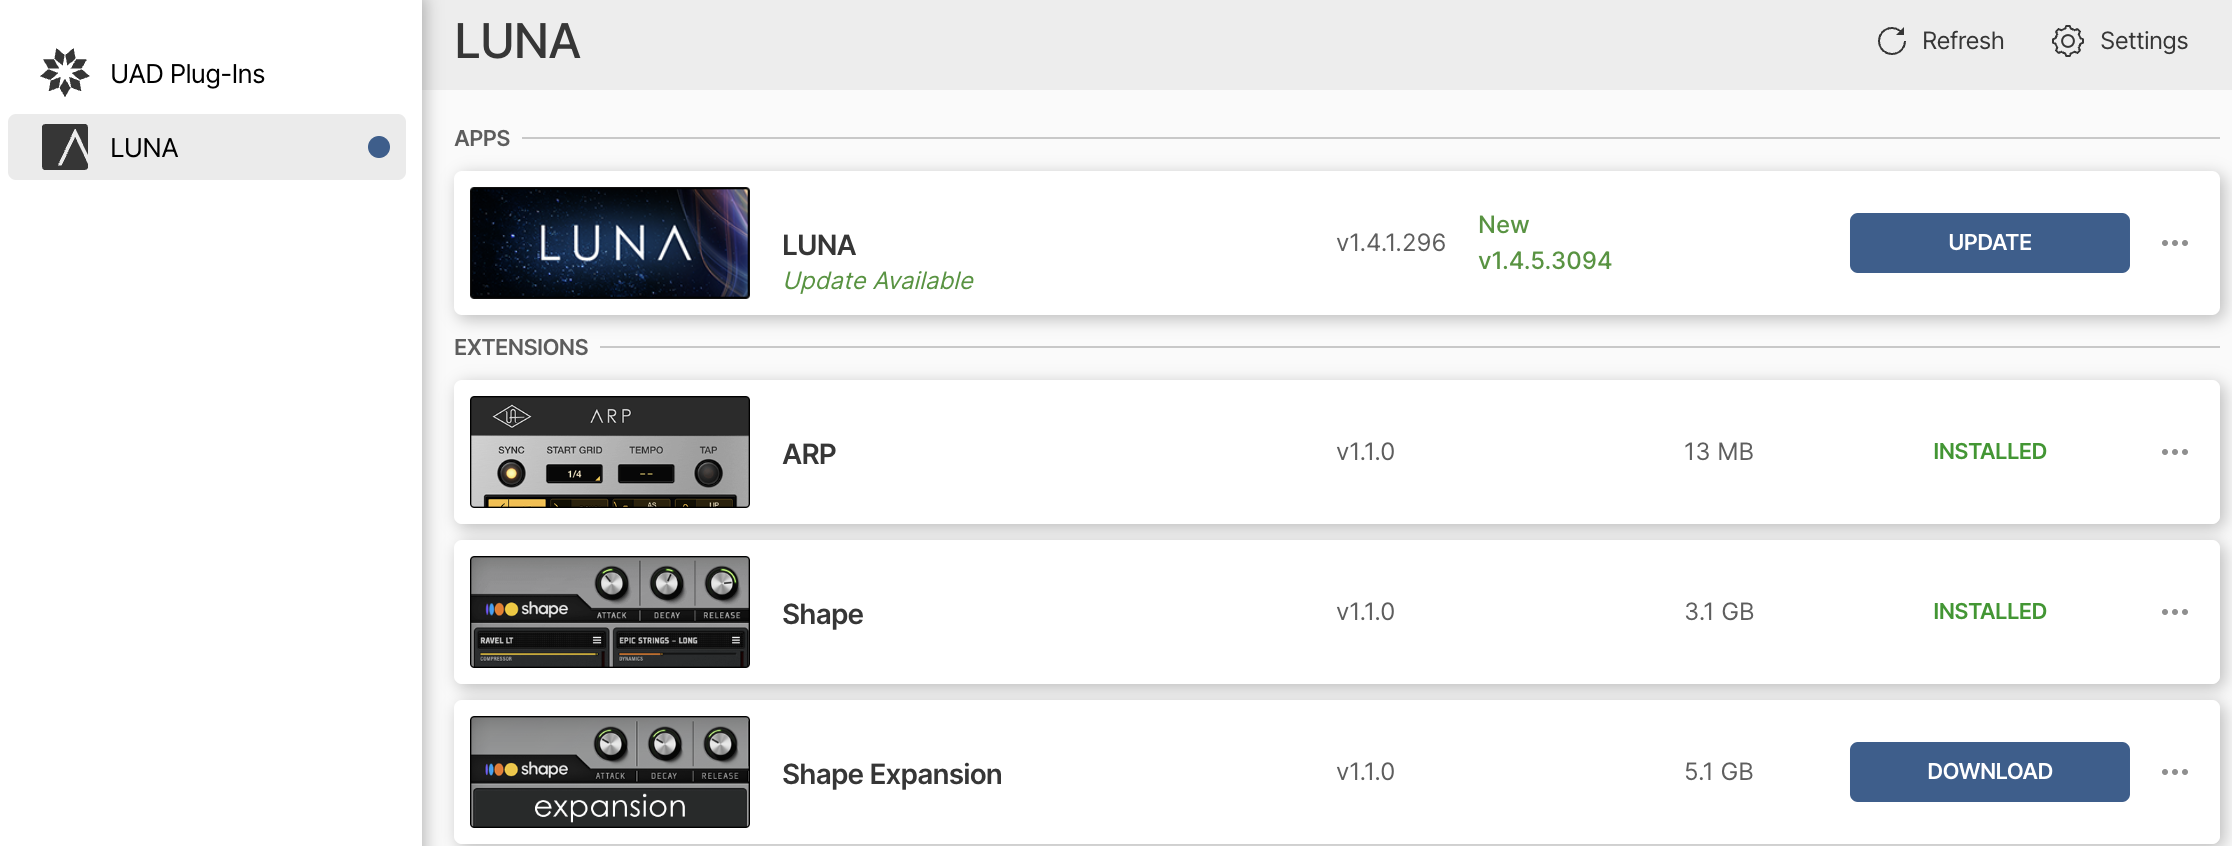2232x846 pixels.
Task: Click the Refresh circular arrow icon
Action: [x=1891, y=41]
